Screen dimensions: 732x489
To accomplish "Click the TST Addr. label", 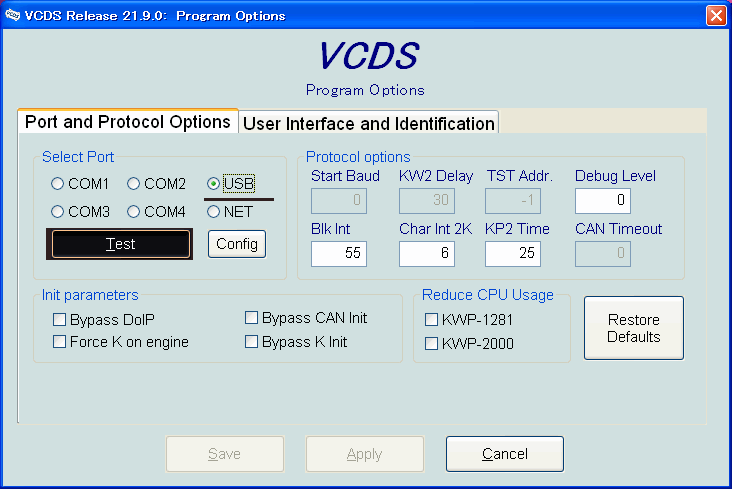I will [x=520, y=176].
